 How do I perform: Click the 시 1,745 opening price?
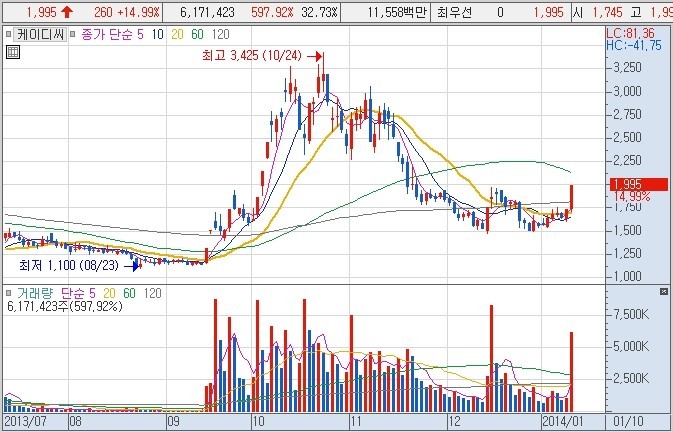click(x=597, y=12)
